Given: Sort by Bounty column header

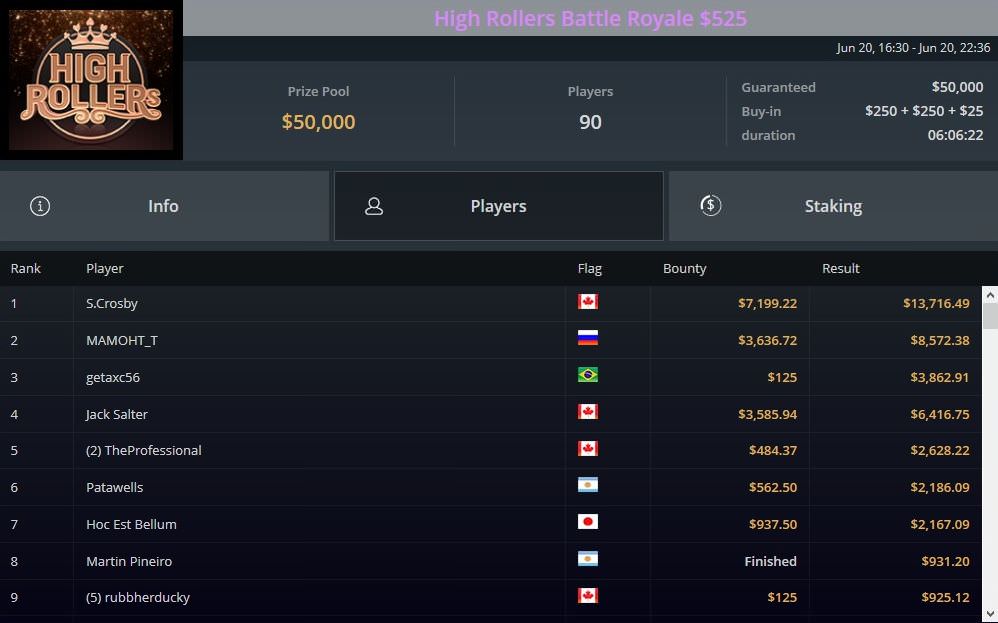Looking at the screenshot, I should point(684,268).
